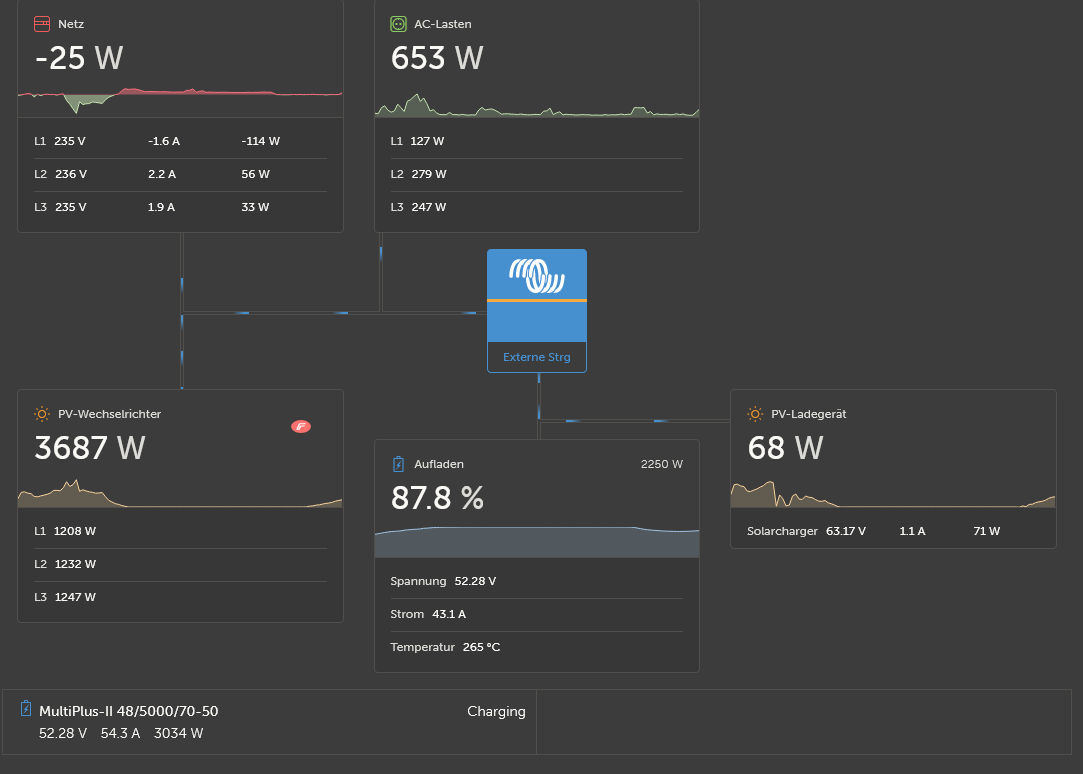Viewport: 1083px width, 774px height.
Task: Click the red badge in PV-Wechselrichter card
Action: tap(301, 427)
